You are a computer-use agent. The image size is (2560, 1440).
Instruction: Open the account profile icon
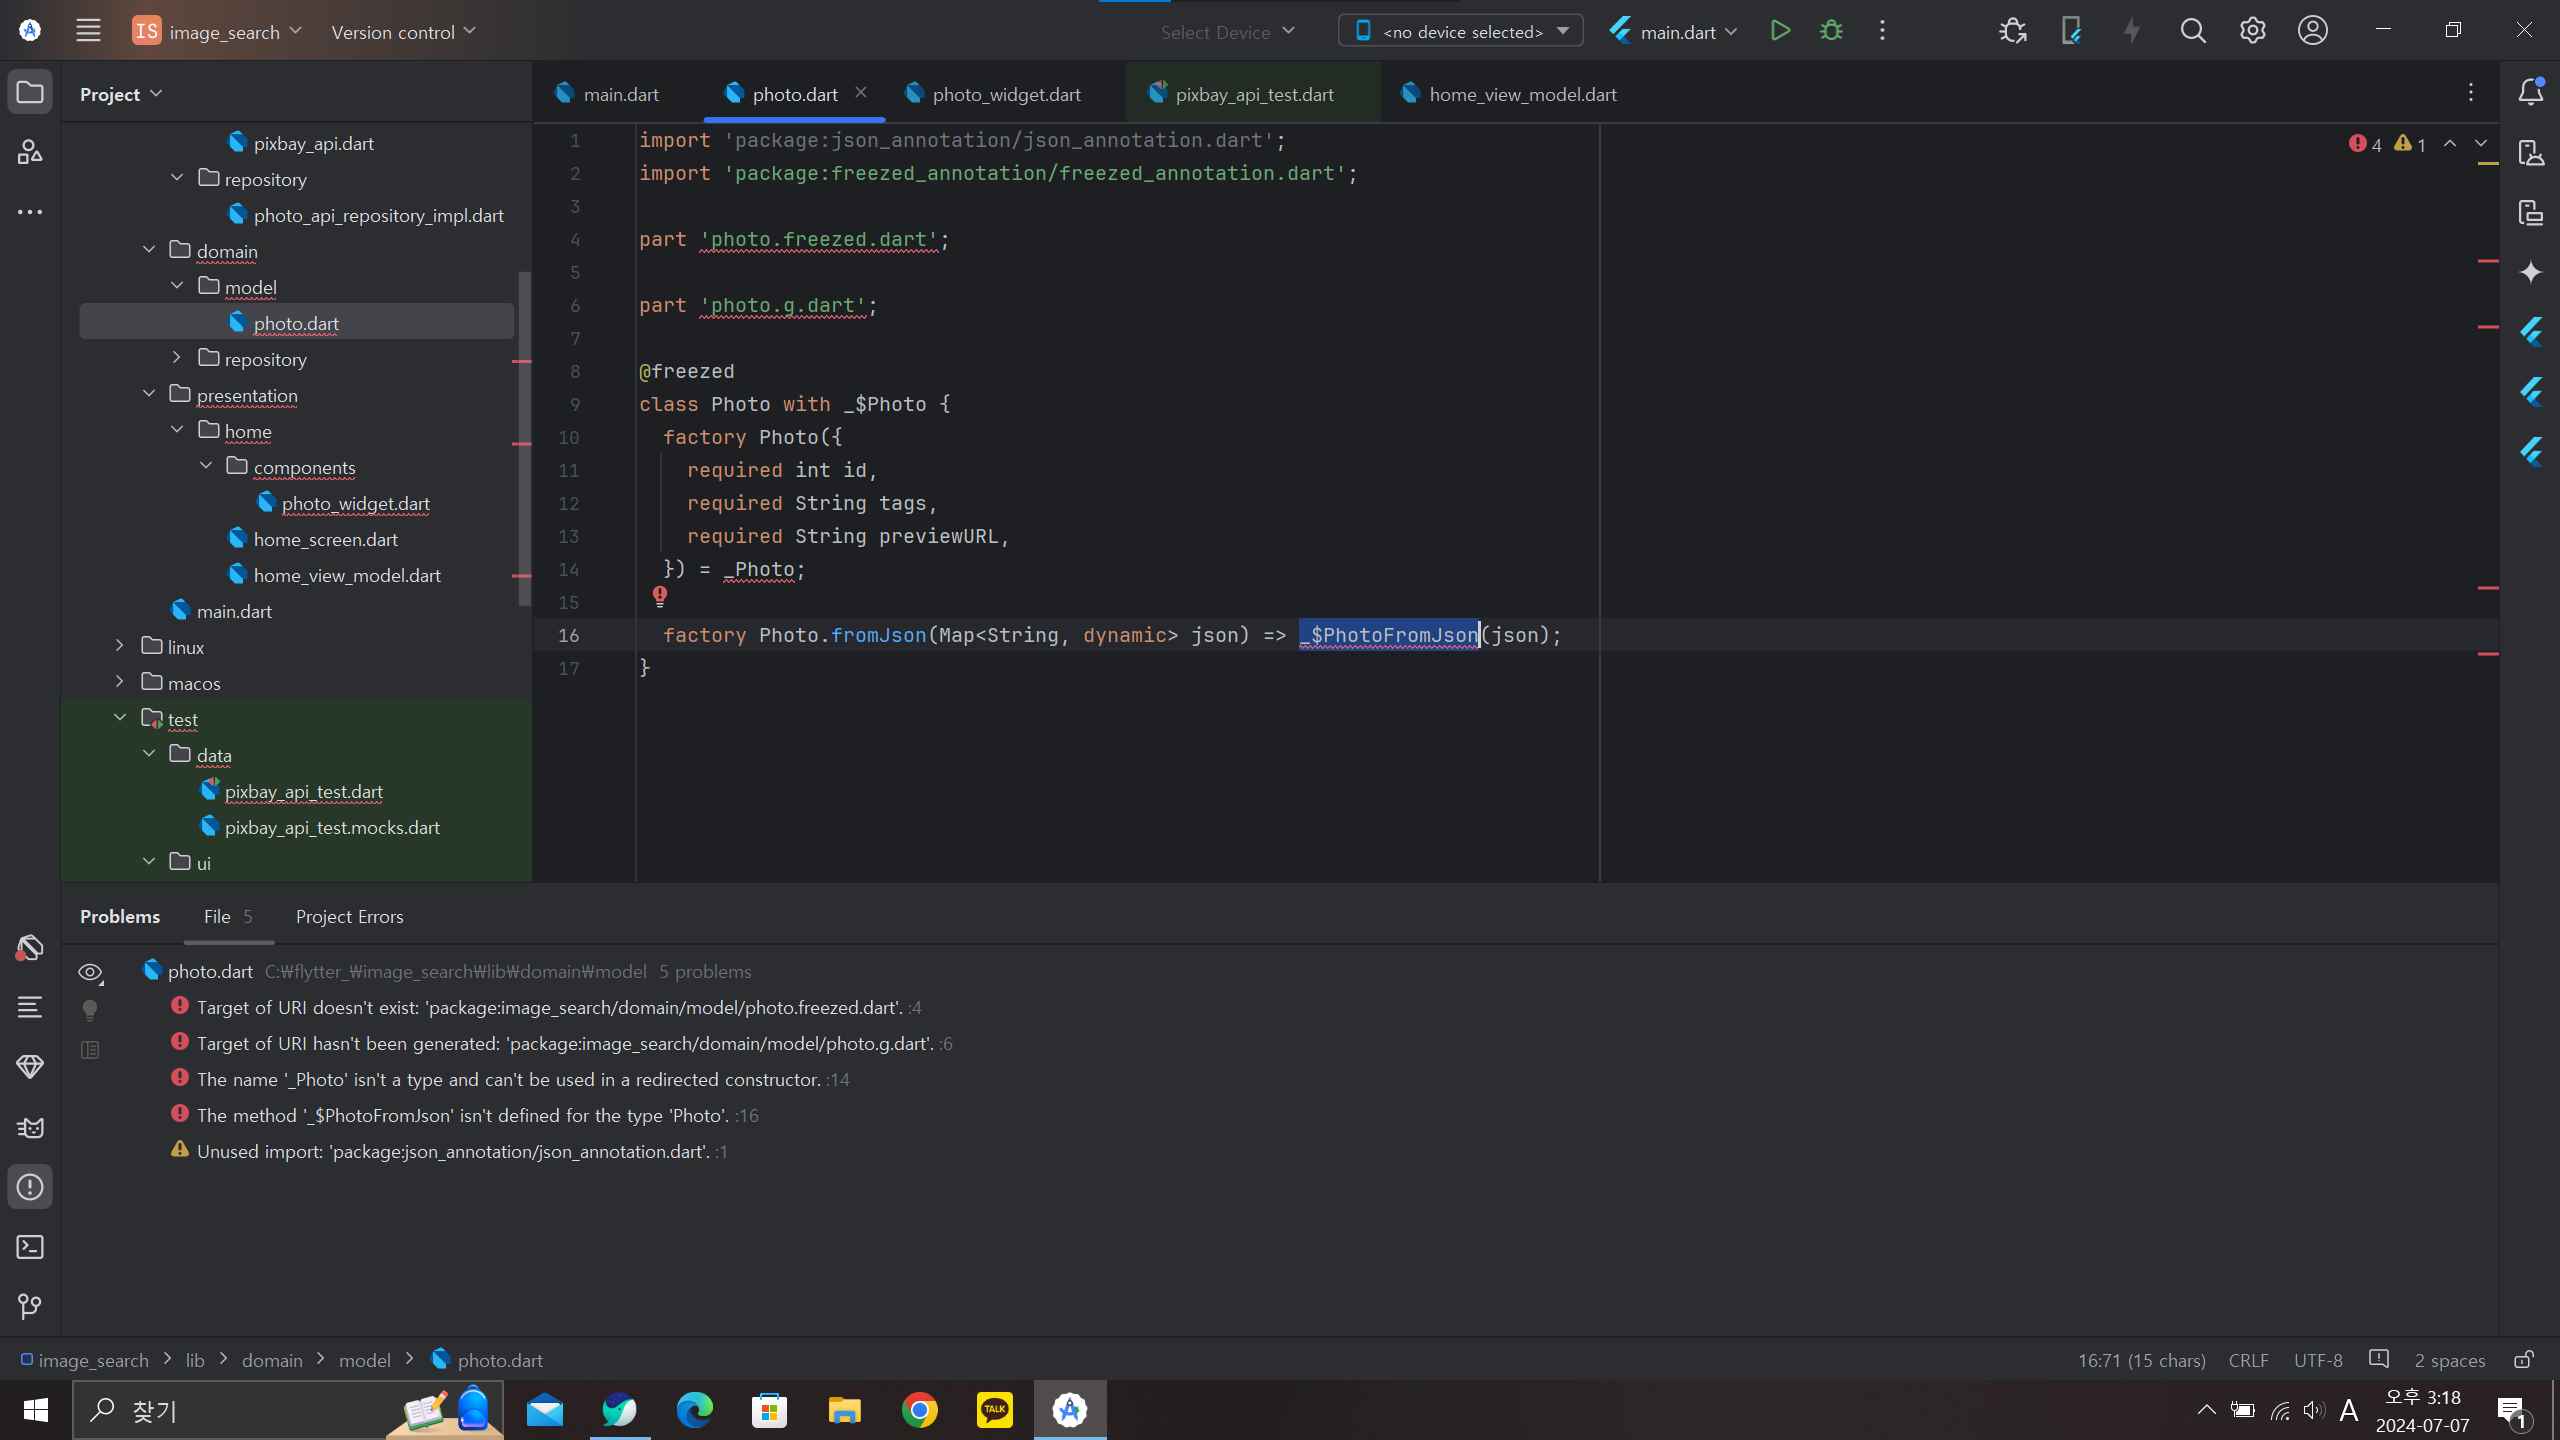click(2312, 31)
